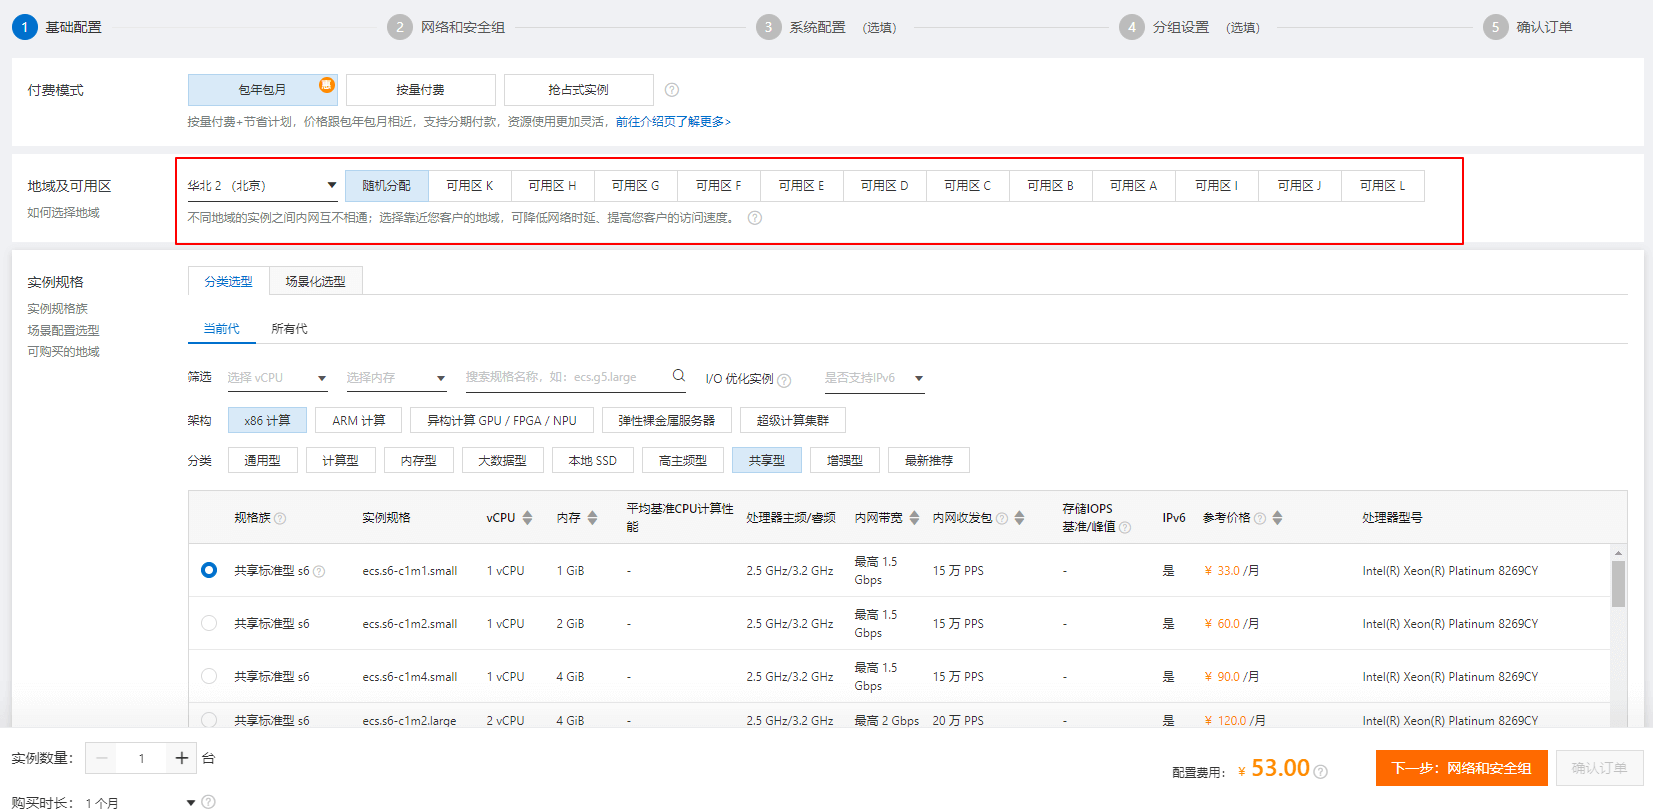
Task: Open the 购买时长 1个月 dropdown
Action: [x=140, y=802]
